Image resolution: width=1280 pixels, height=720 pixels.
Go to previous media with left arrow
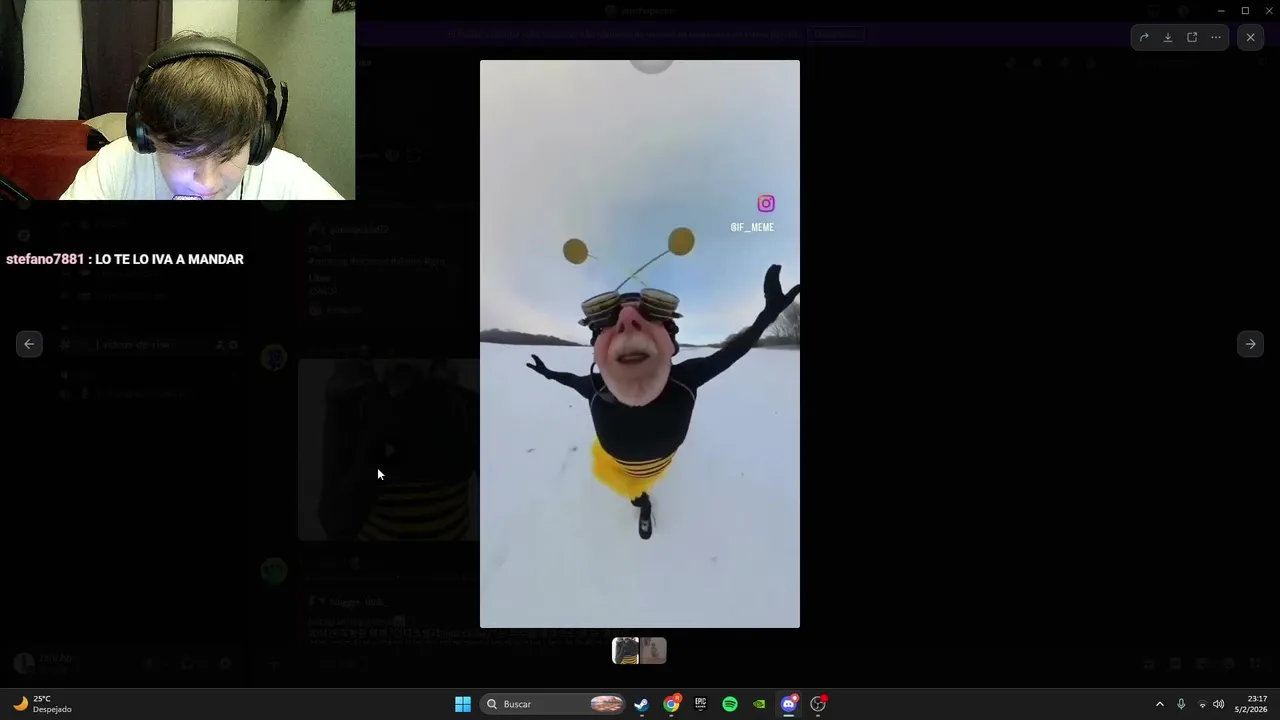(x=29, y=344)
